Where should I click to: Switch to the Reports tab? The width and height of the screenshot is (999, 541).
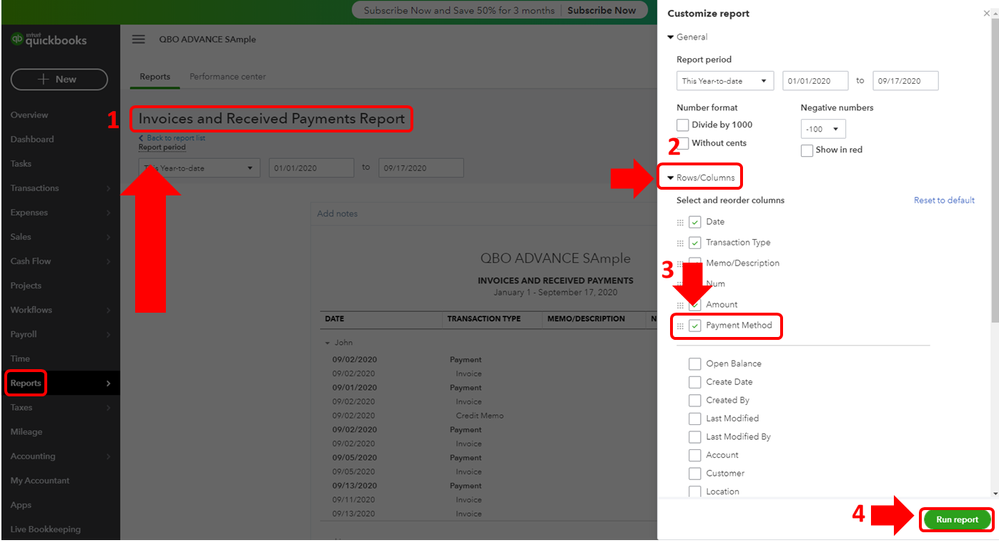(x=155, y=76)
